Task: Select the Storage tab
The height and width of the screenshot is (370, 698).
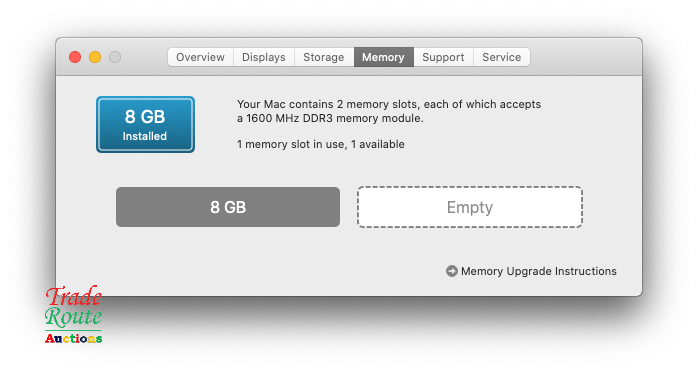Action: click(324, 57)
